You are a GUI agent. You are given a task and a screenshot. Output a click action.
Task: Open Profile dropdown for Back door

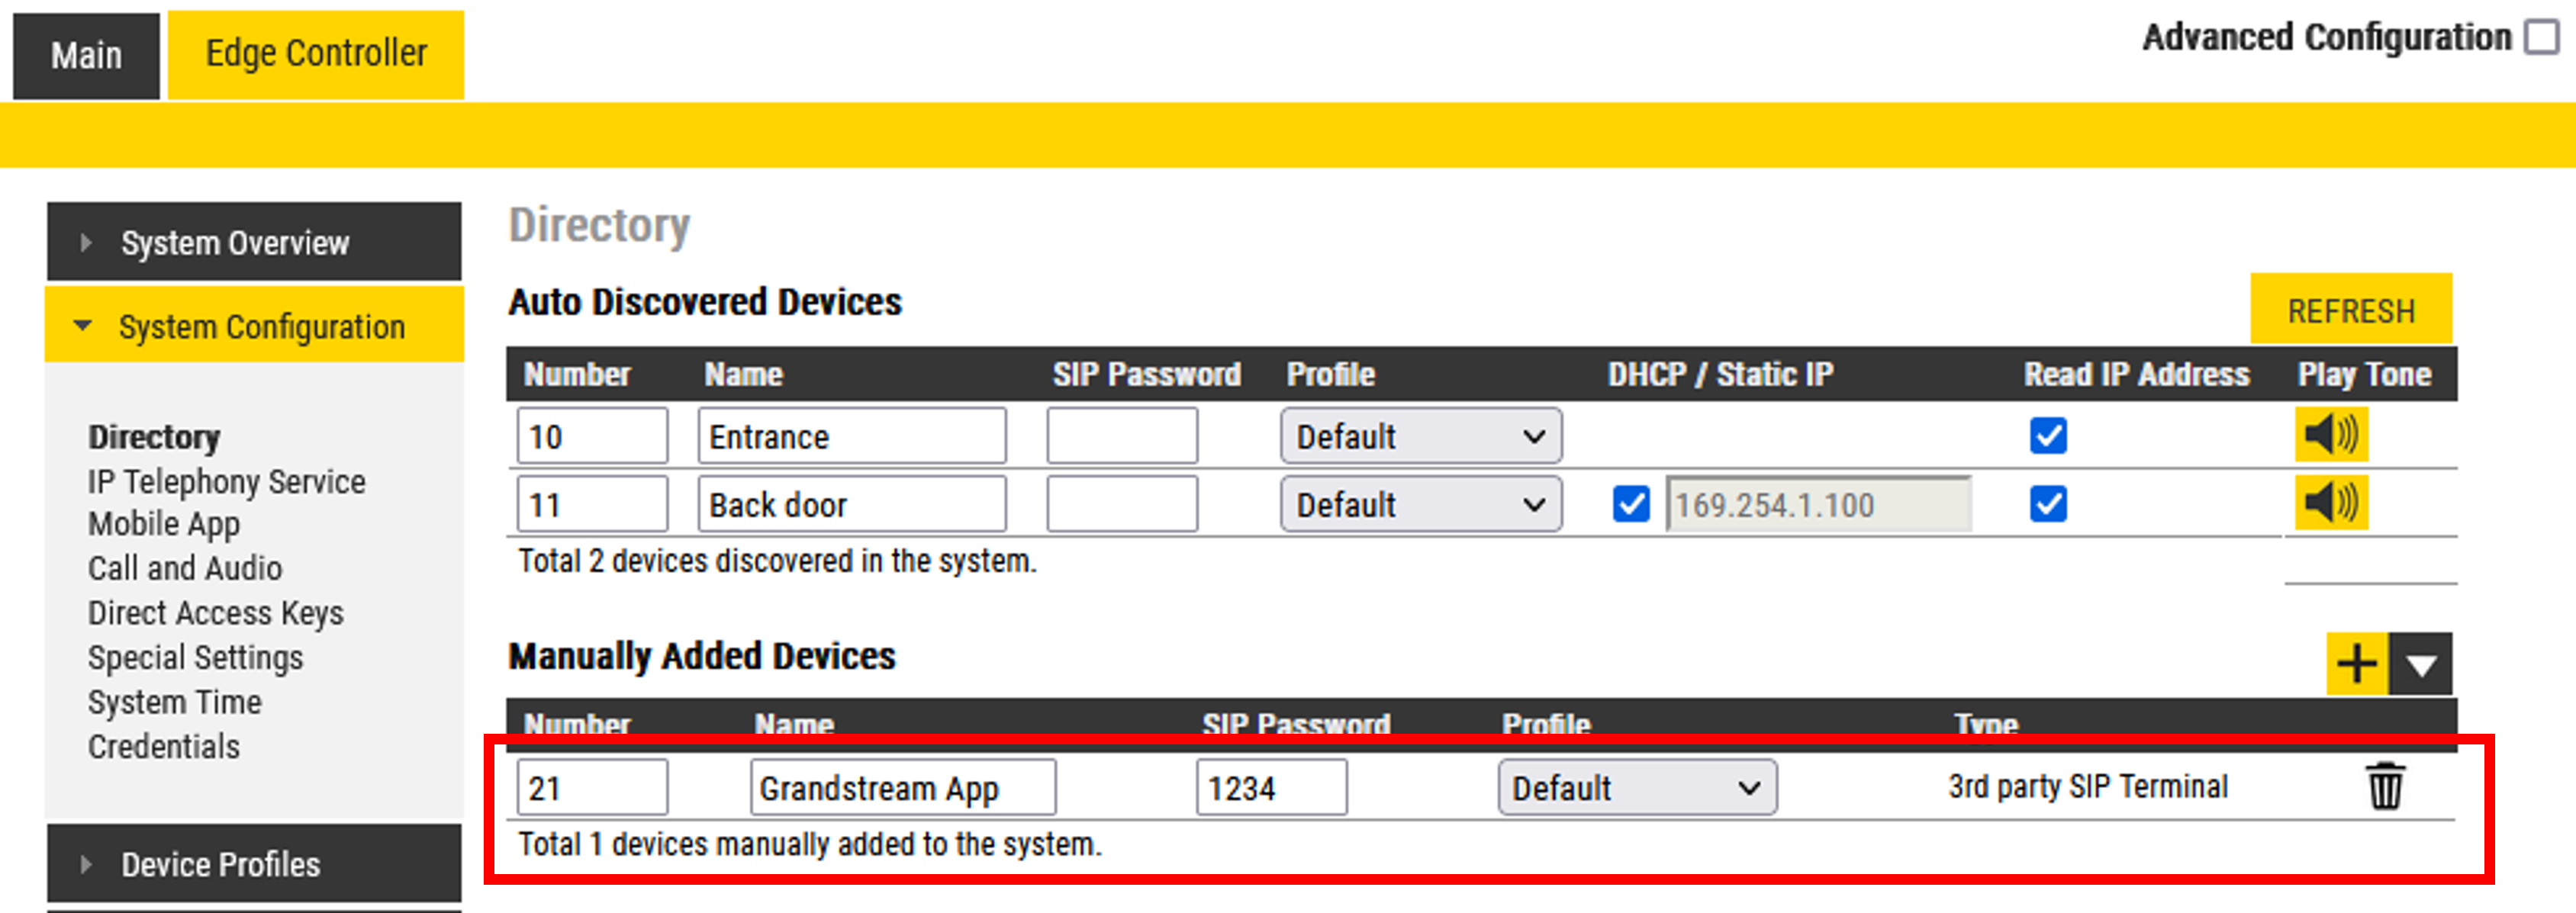pos(1420,504)
